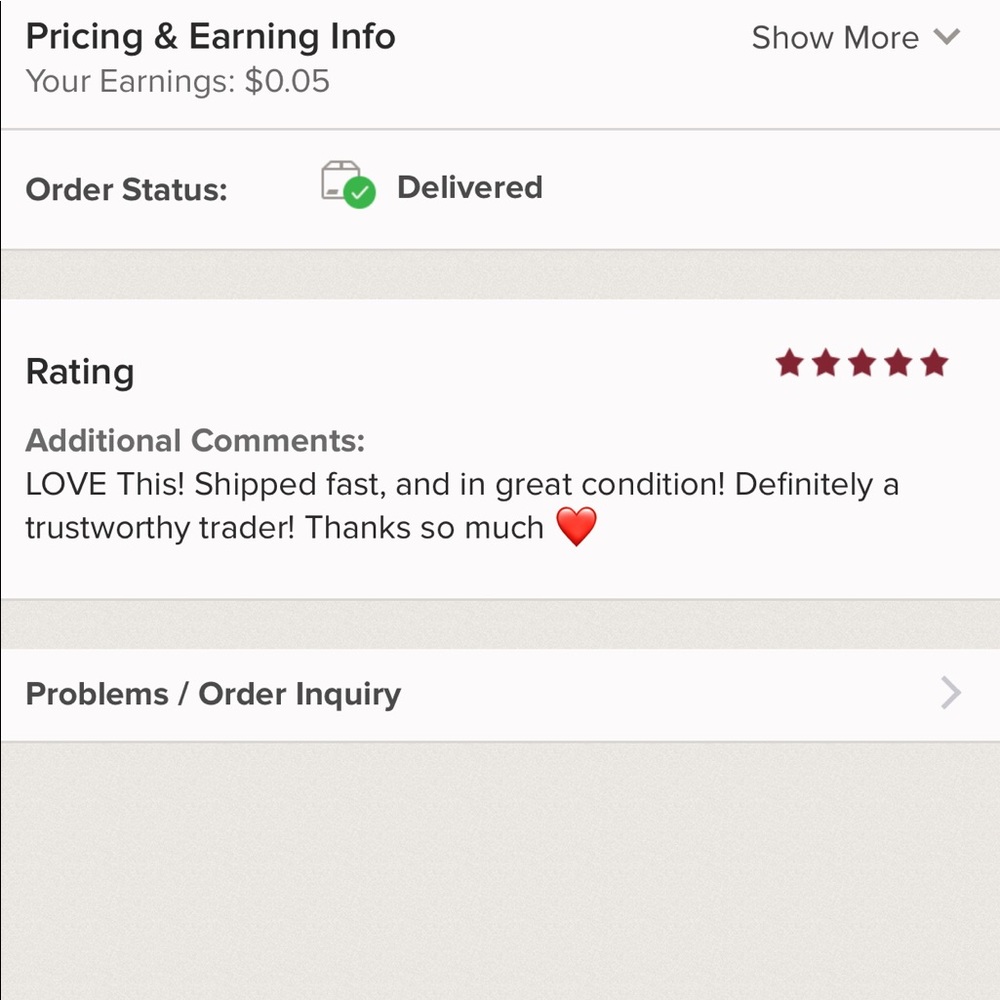Click the Your Earnings: $0.05 line

[177, 81]
